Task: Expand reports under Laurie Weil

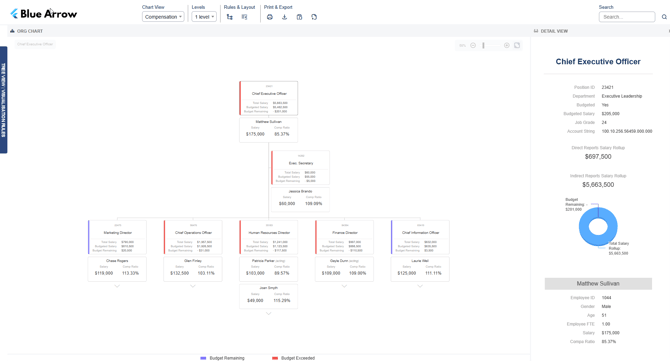Action: point(420,286)
